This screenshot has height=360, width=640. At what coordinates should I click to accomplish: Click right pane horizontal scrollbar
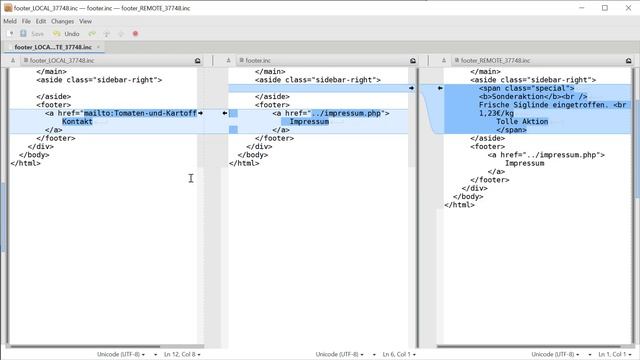point(529,347)
